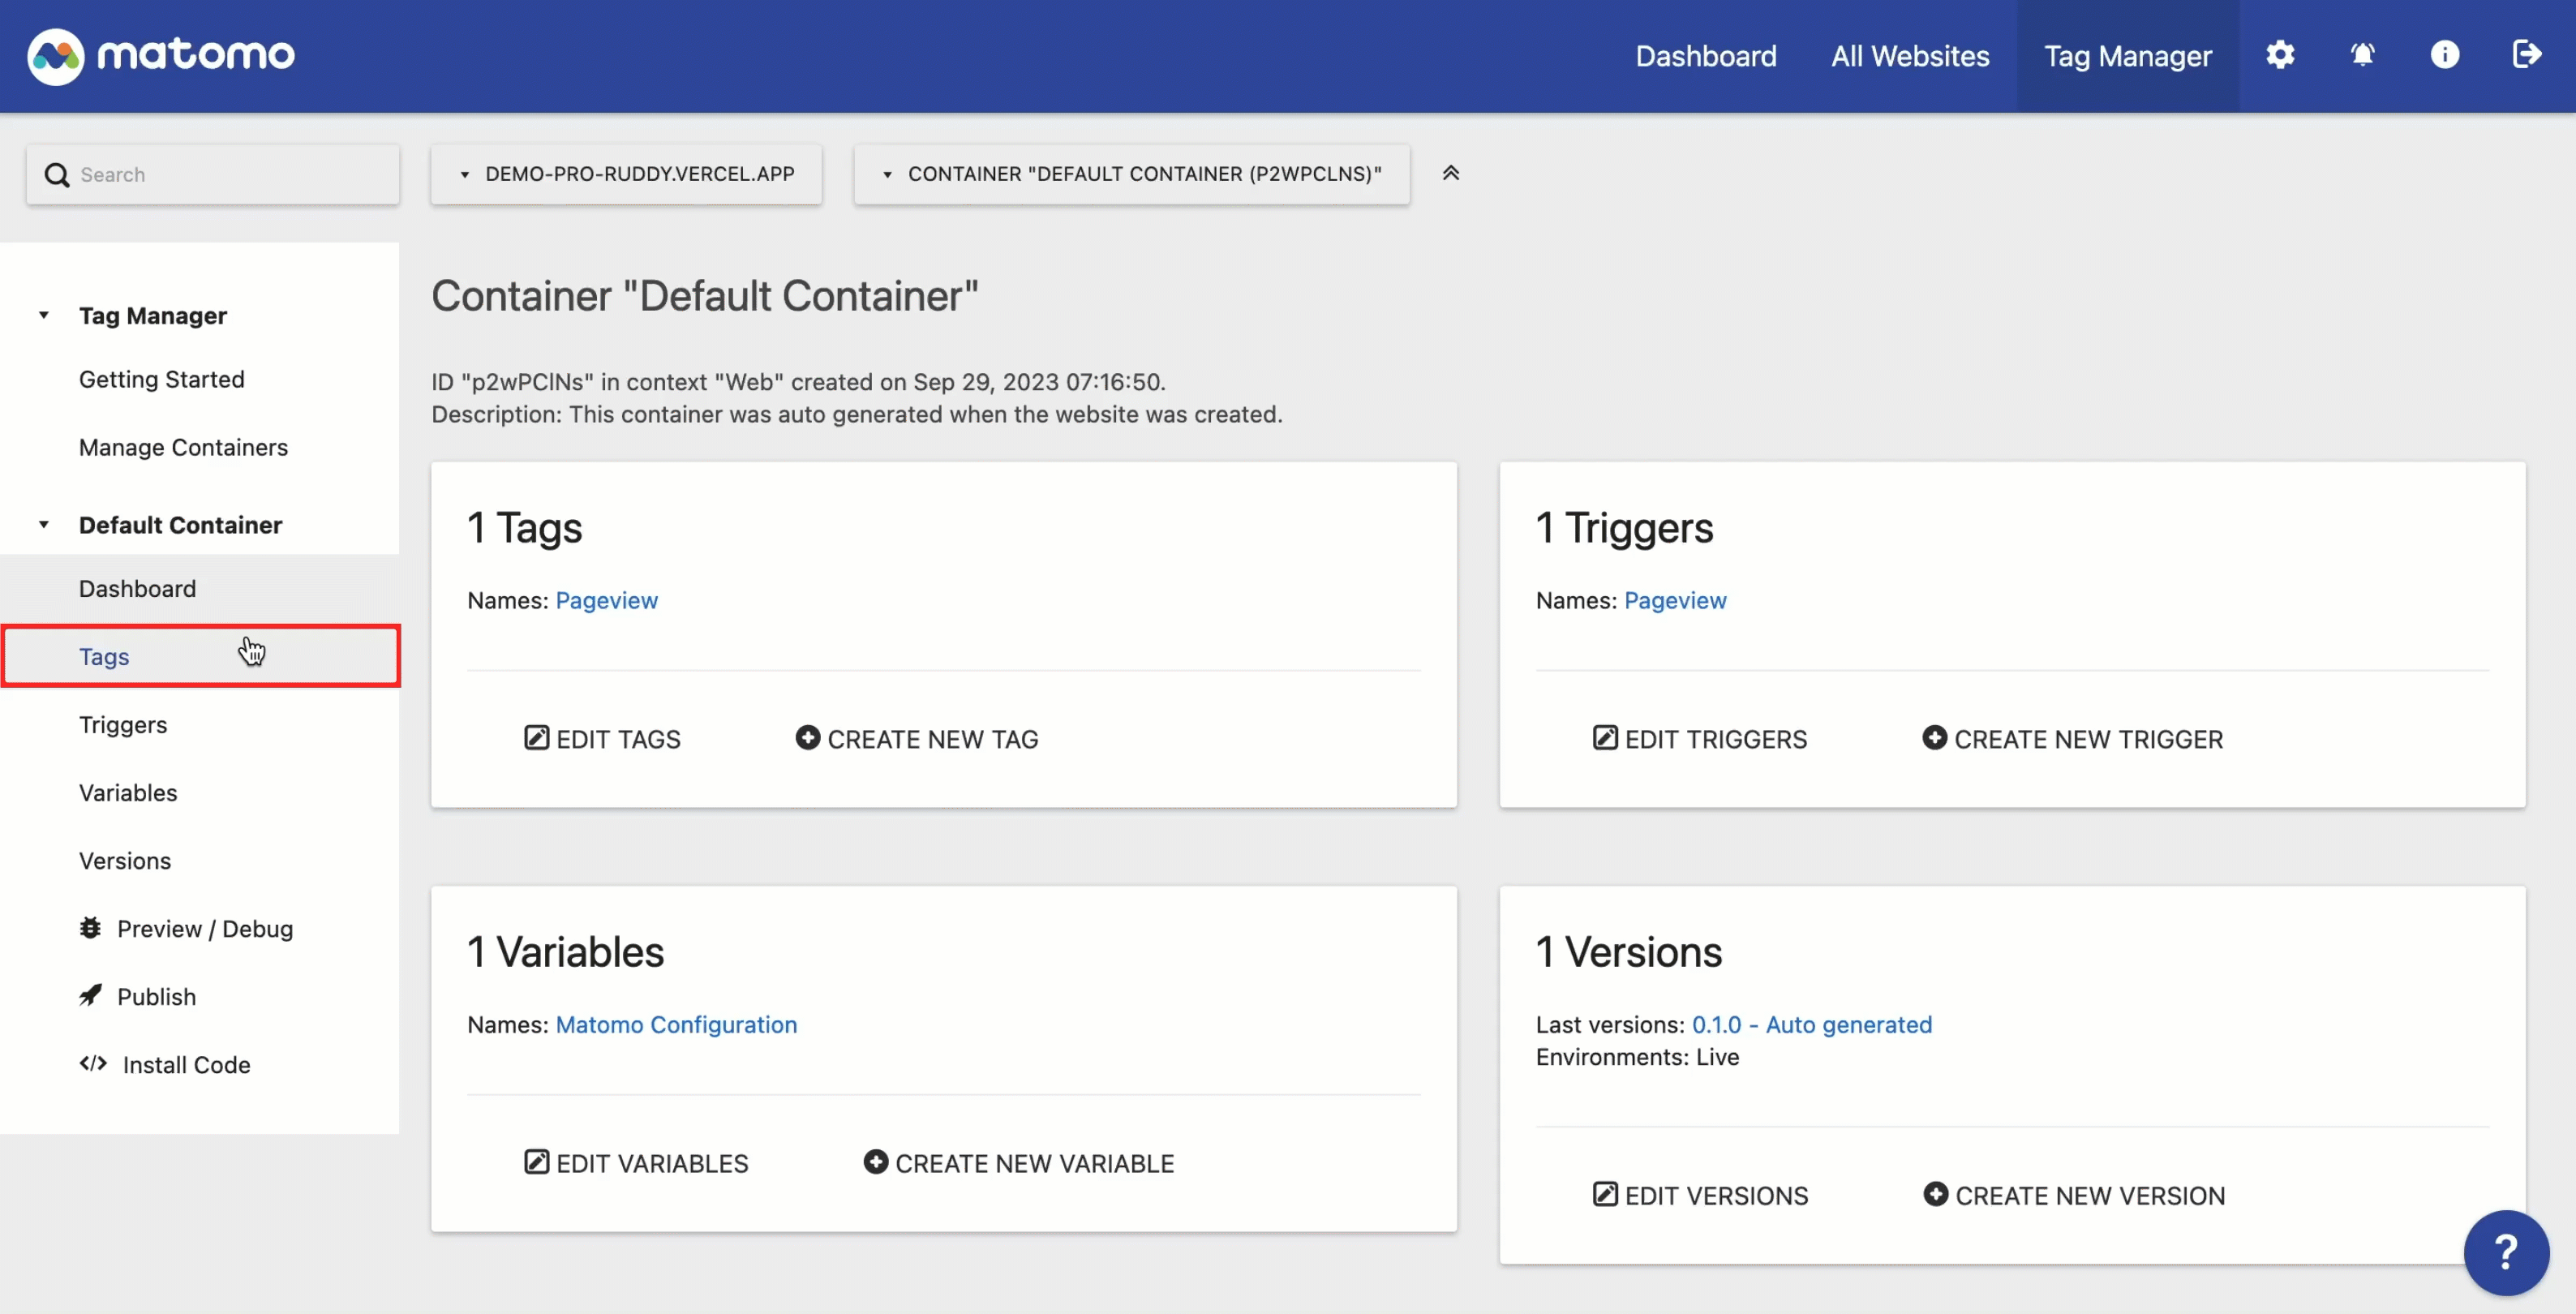The height and width of the screenshot is (1314, 2576).
Task: Click the "1 Versions" card heading
Action: tap(1629, 951)
